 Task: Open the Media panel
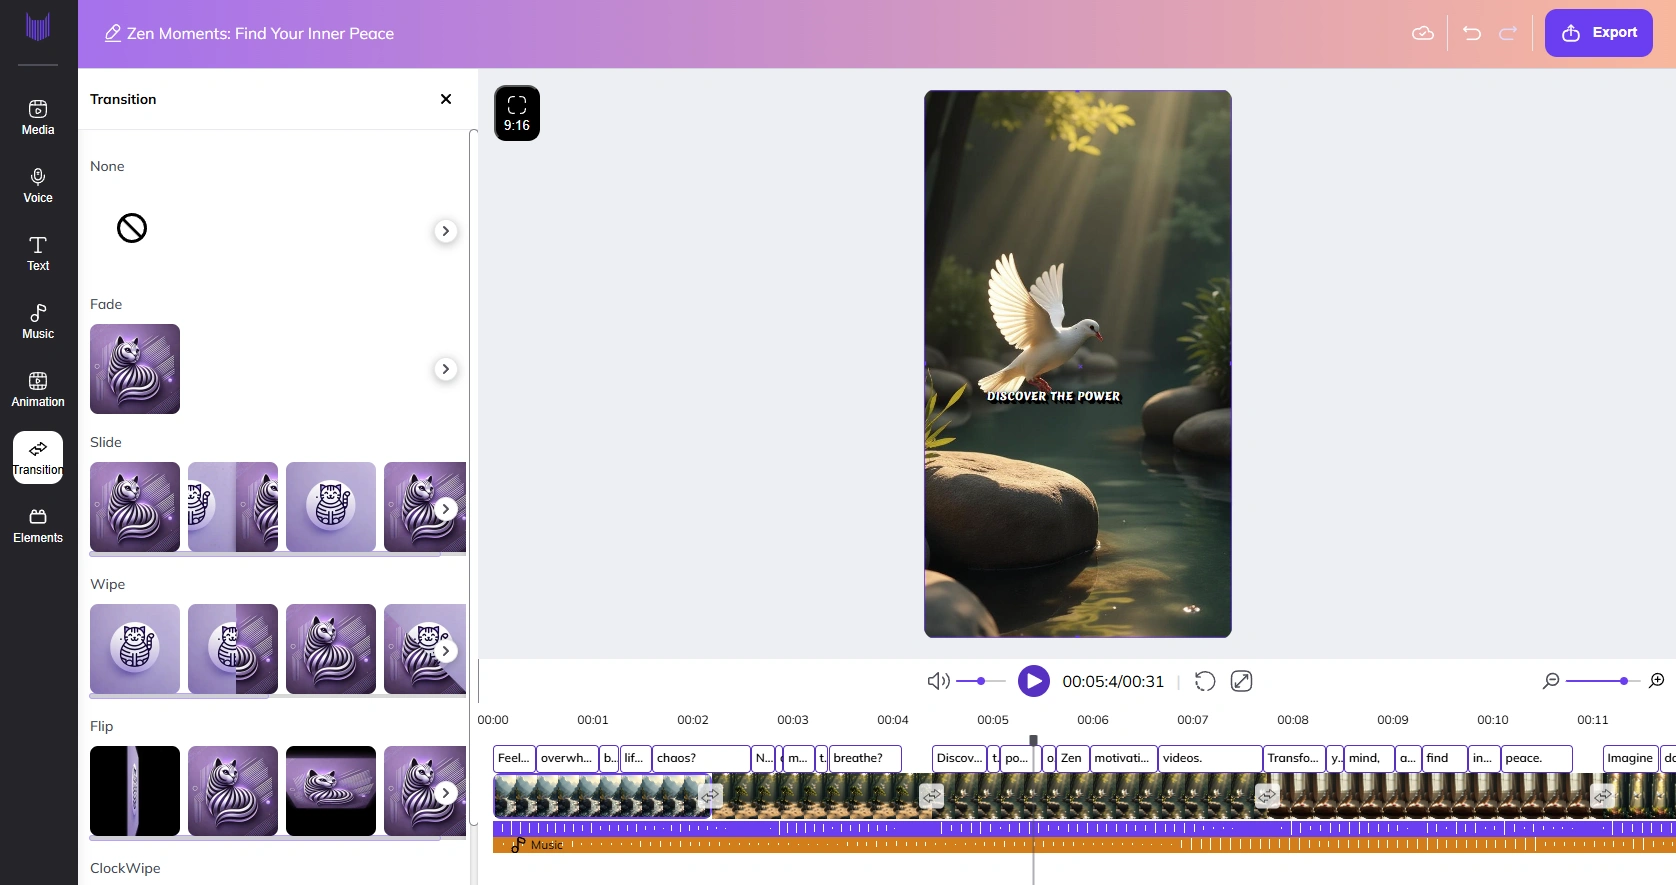pos(38,117)
